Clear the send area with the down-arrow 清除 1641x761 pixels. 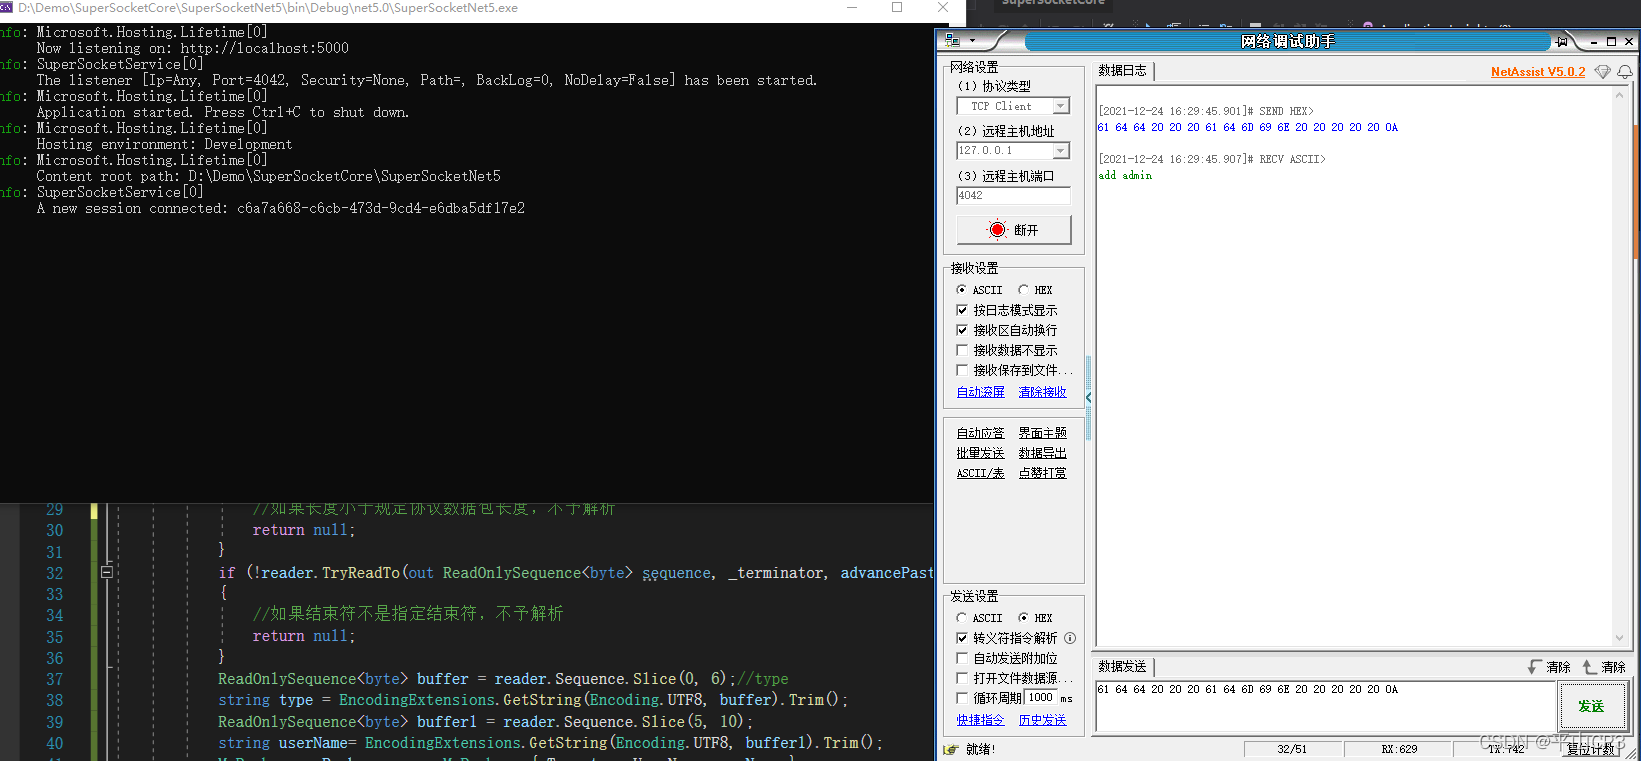pos(1549,667)
